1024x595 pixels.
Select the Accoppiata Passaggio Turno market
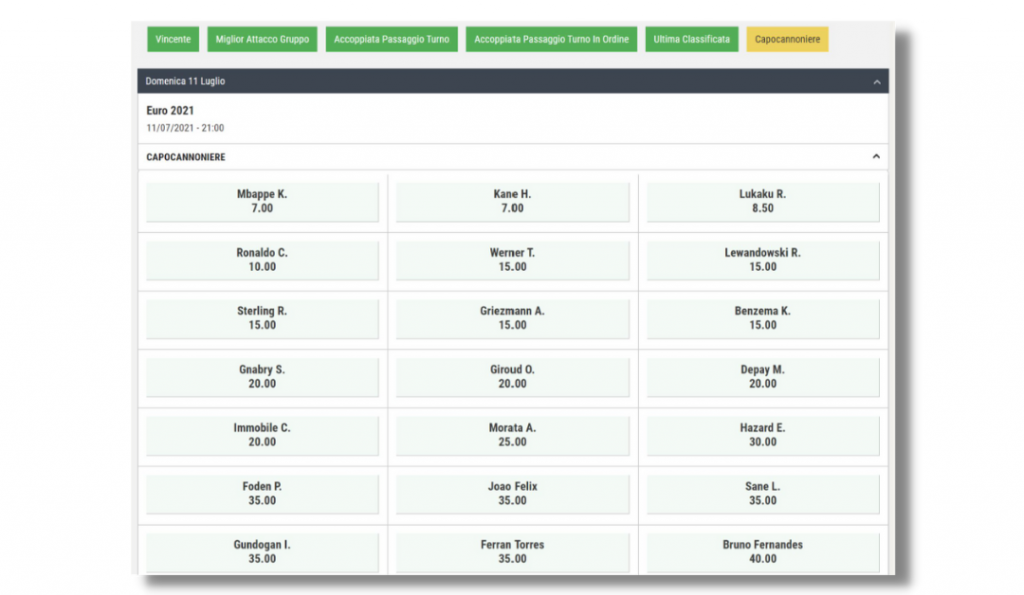point(391,39)
